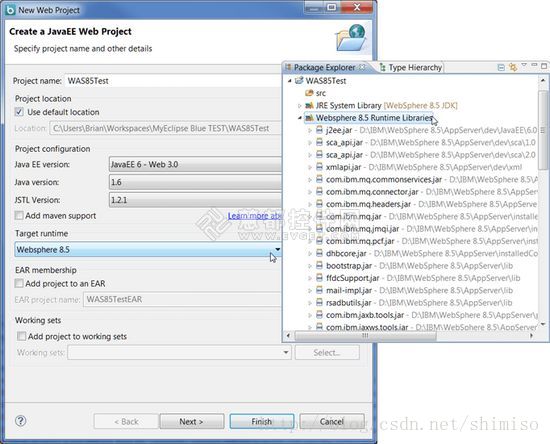Screen dimensions: 550x444
Task: Click the Websphere 8.5 Runtime Libraries icon
Action: point(309,118)
